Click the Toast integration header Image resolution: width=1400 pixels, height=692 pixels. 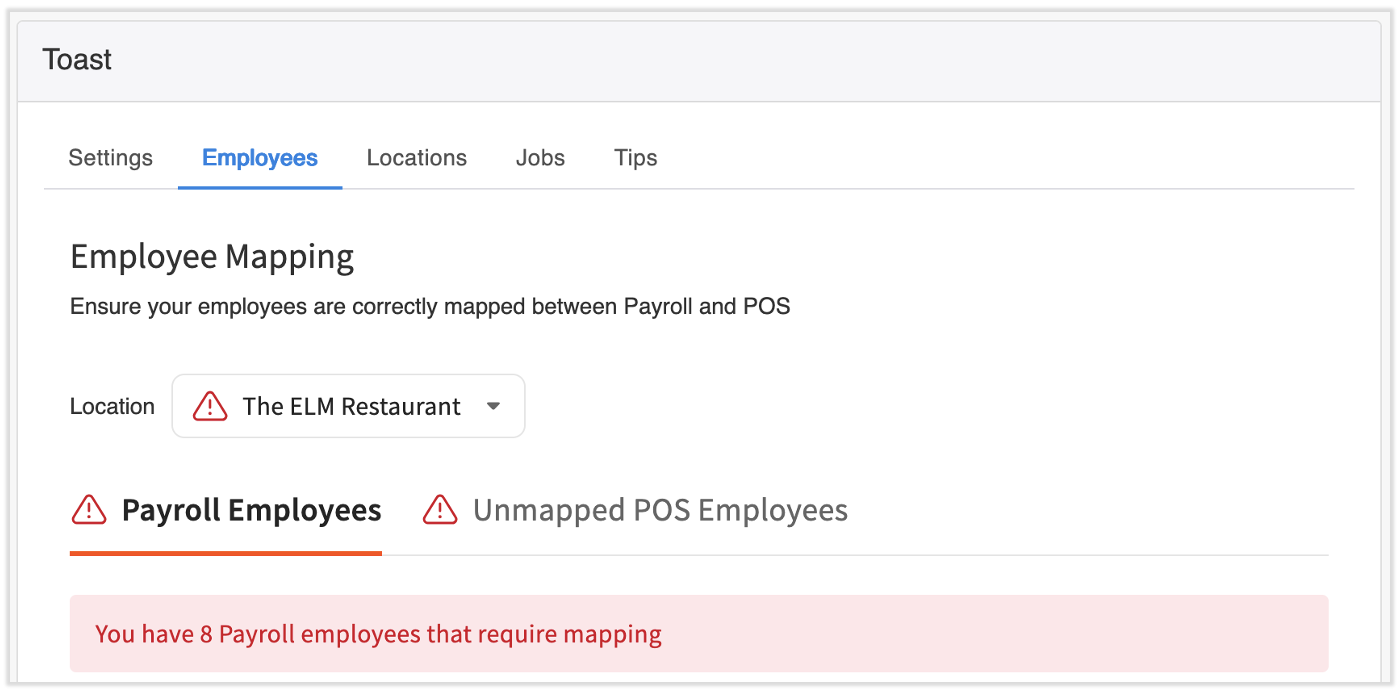coord(77,59)
